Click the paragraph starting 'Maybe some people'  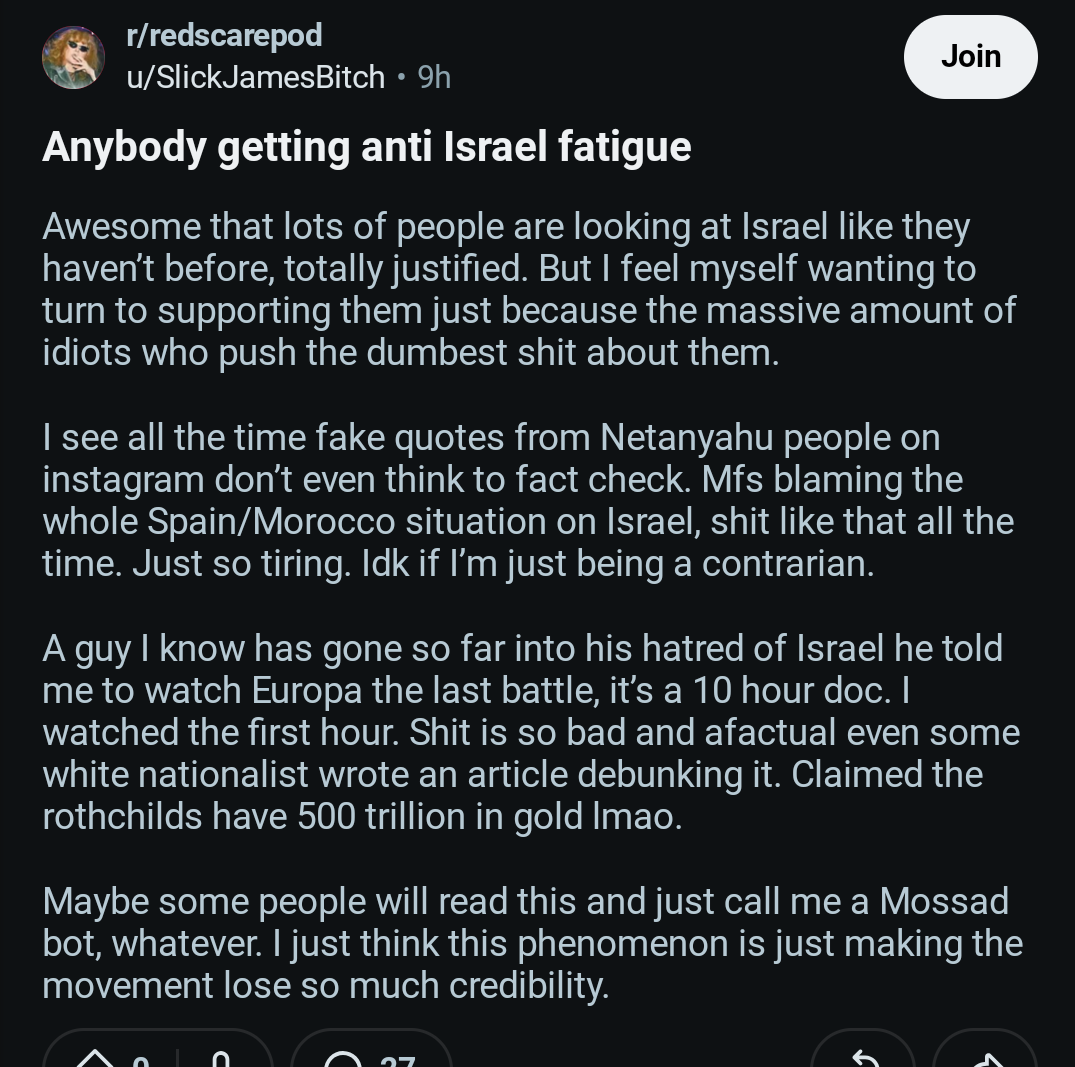(x=533, y=944)
